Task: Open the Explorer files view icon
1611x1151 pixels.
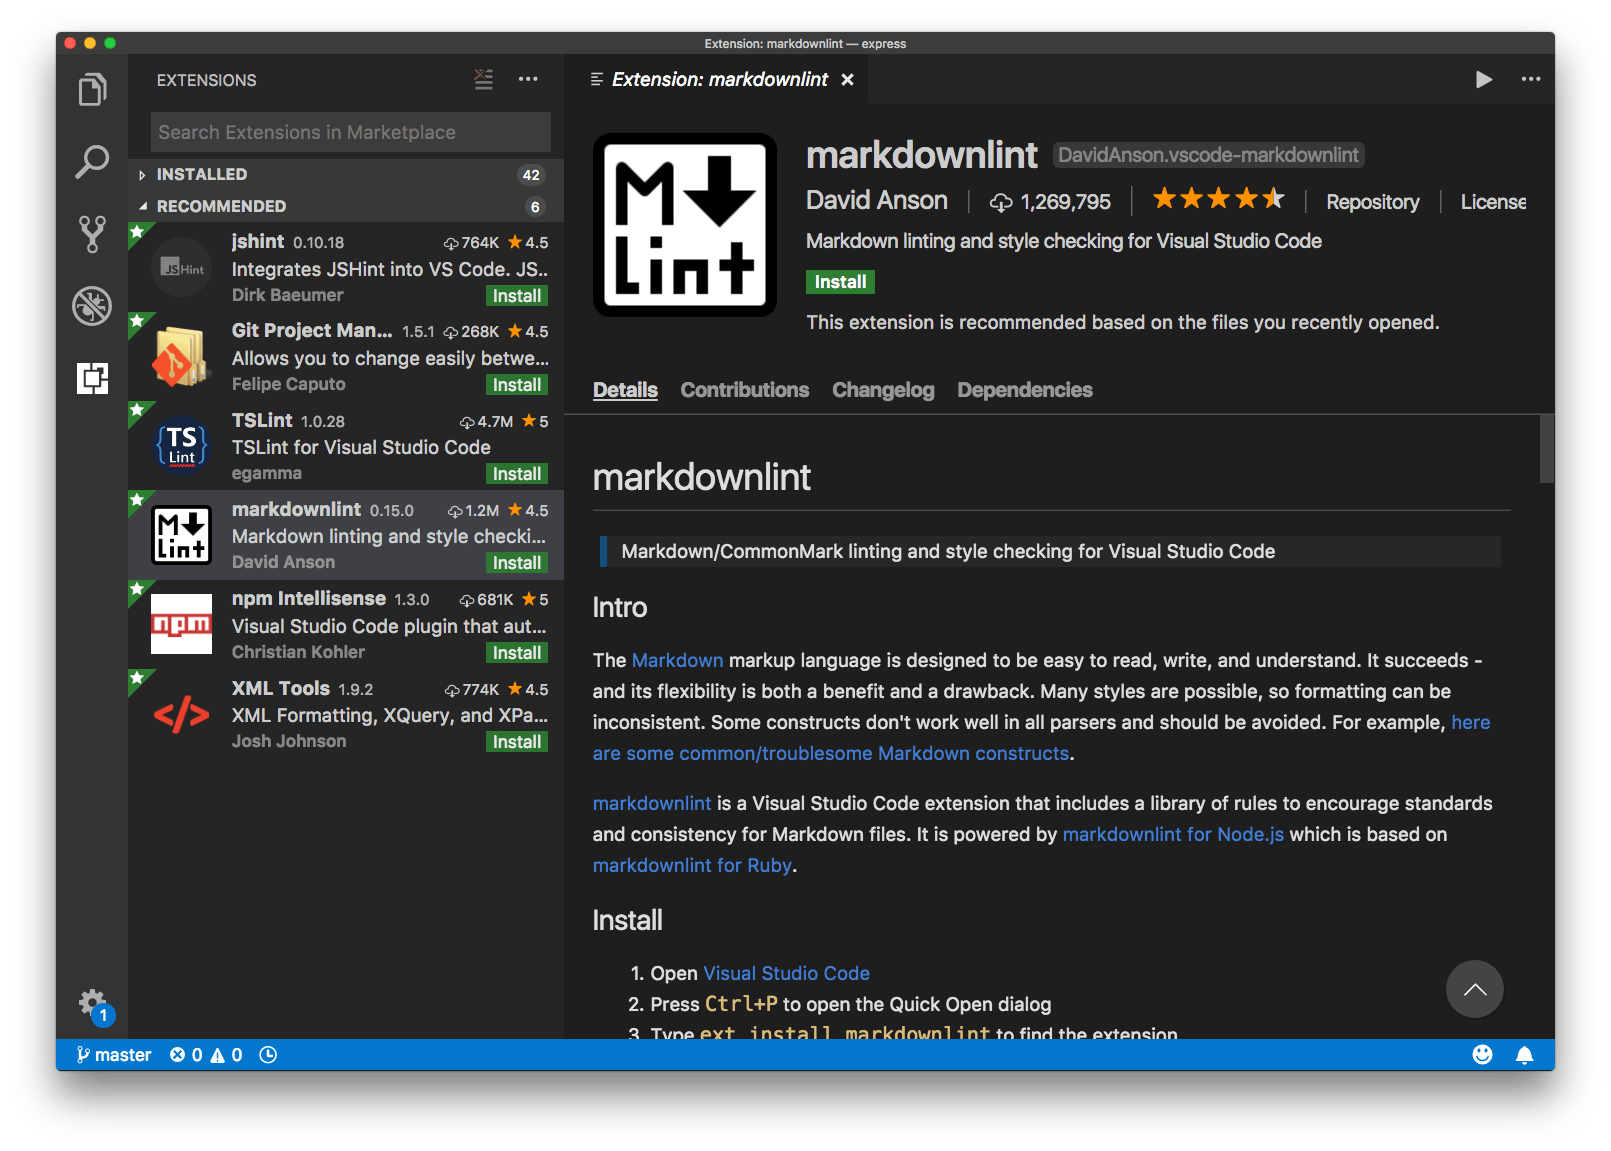Action: point(92,89)
